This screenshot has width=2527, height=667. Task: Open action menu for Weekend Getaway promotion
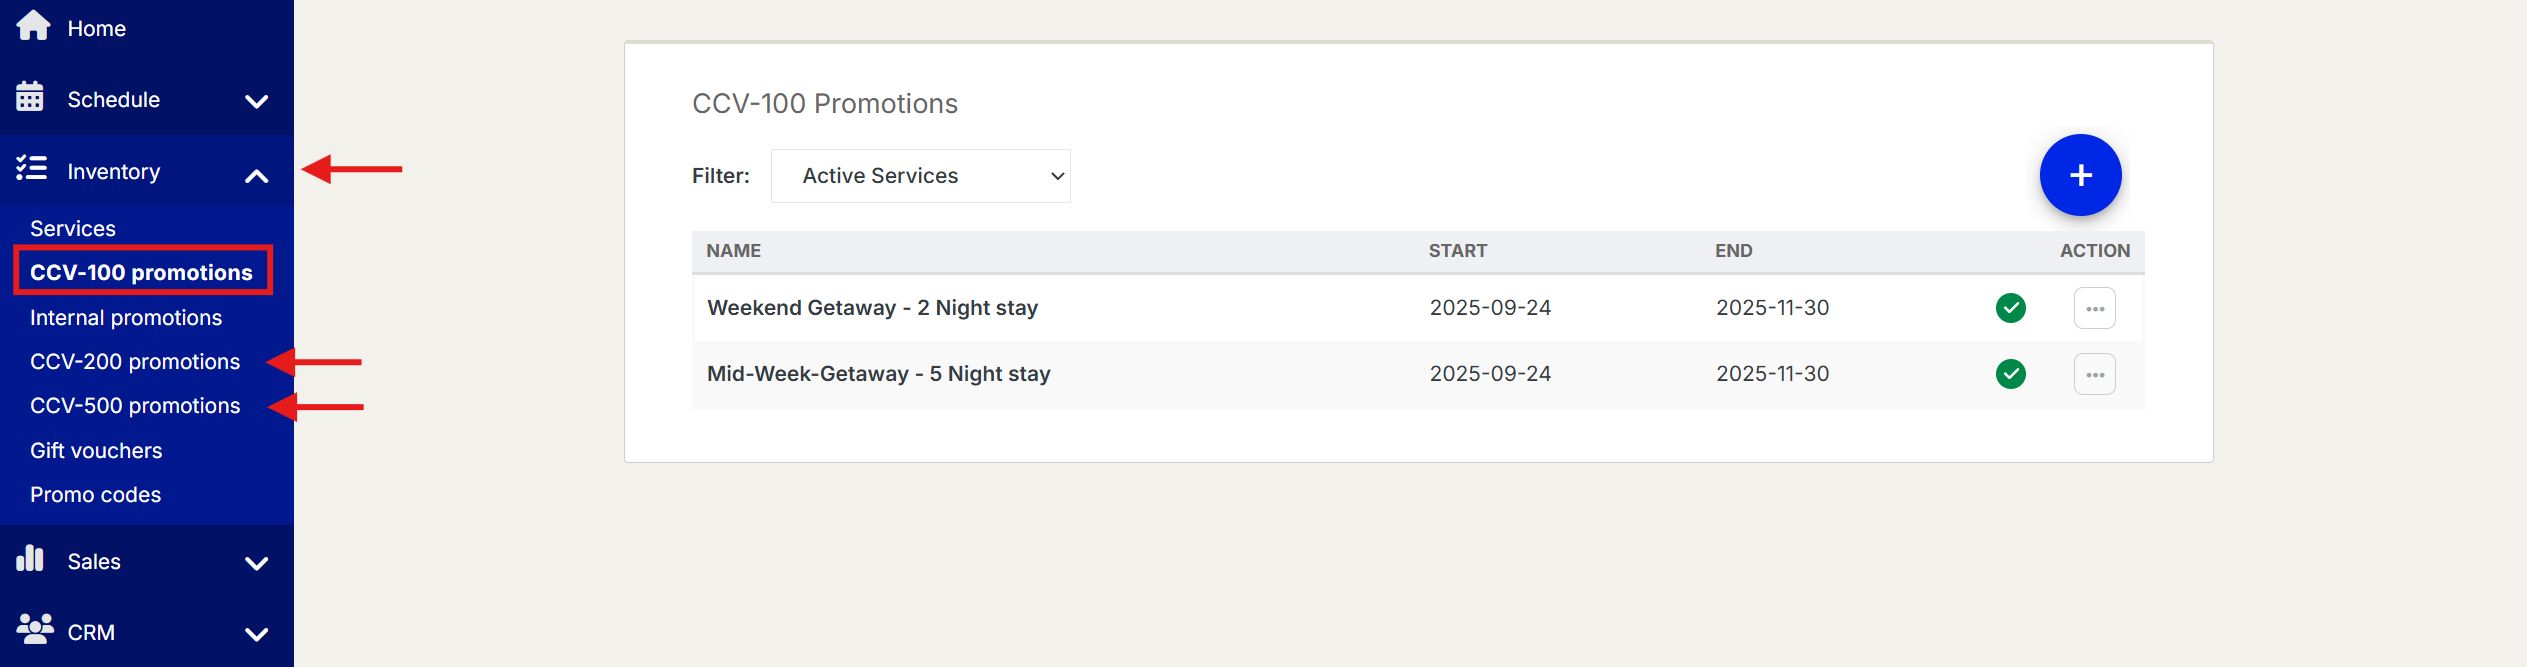coord(2094,308)
